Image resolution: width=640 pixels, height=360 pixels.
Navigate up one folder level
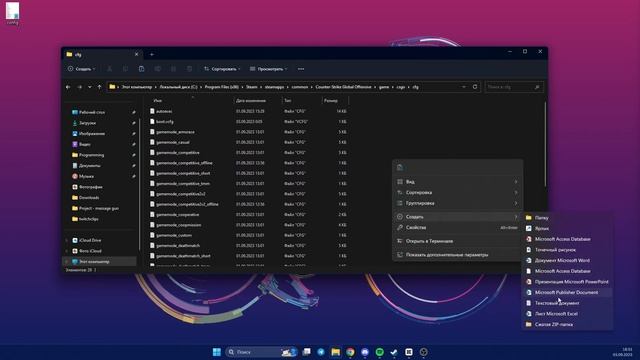(100, 87)
